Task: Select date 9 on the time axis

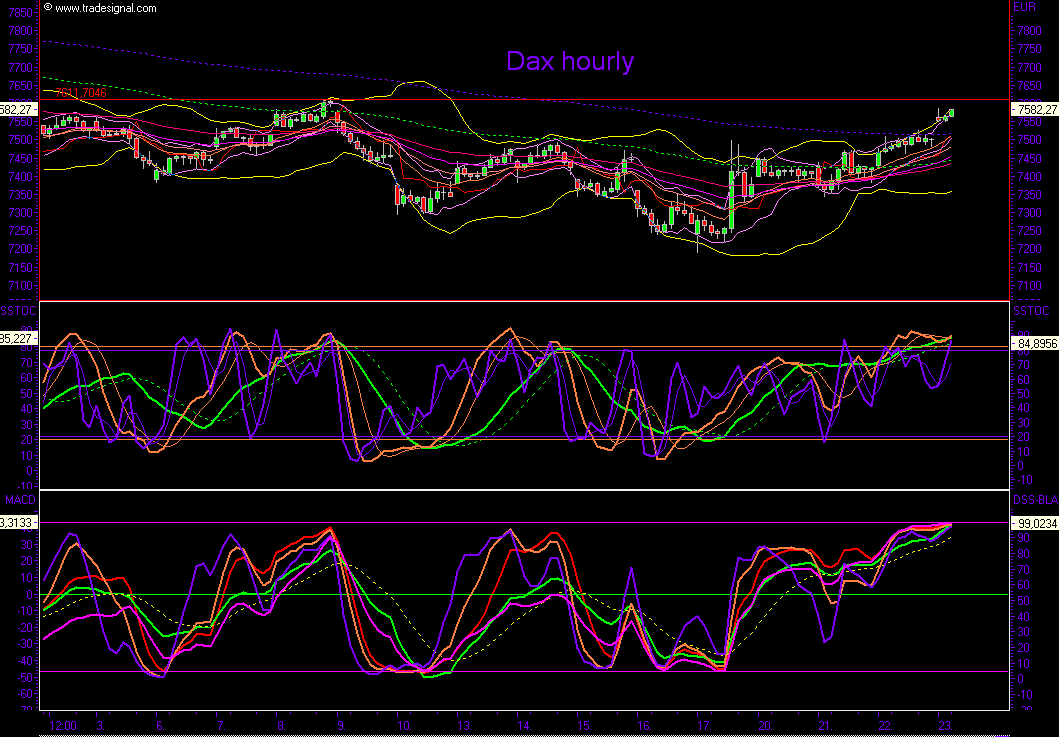Action: tap(341, 724)
